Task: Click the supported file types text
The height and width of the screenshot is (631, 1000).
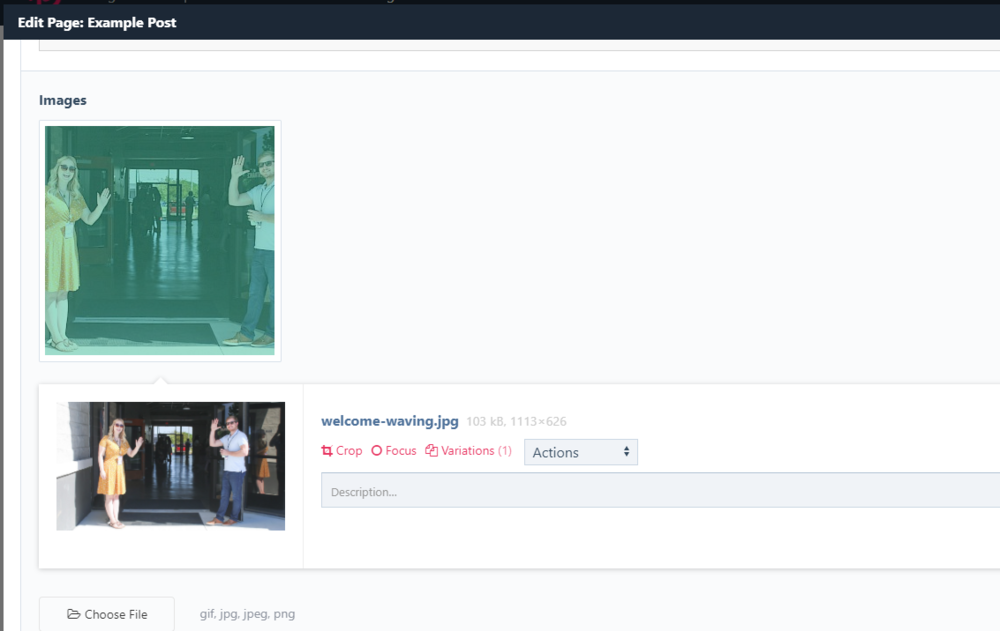Action: click(x=247, y=614)
